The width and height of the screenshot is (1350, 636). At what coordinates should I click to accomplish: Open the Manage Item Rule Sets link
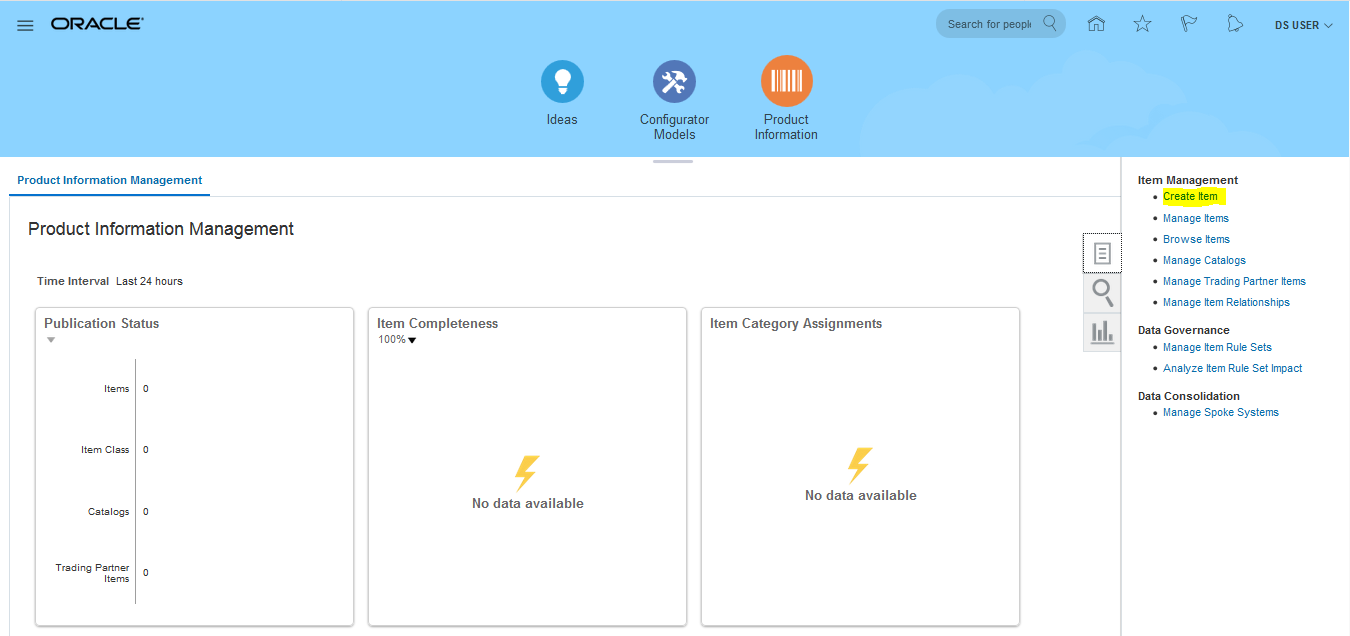[1217, 347]
